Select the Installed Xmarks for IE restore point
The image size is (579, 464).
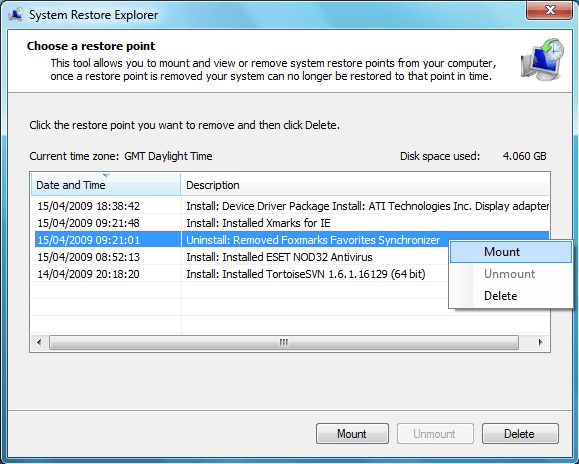point(291,223)
